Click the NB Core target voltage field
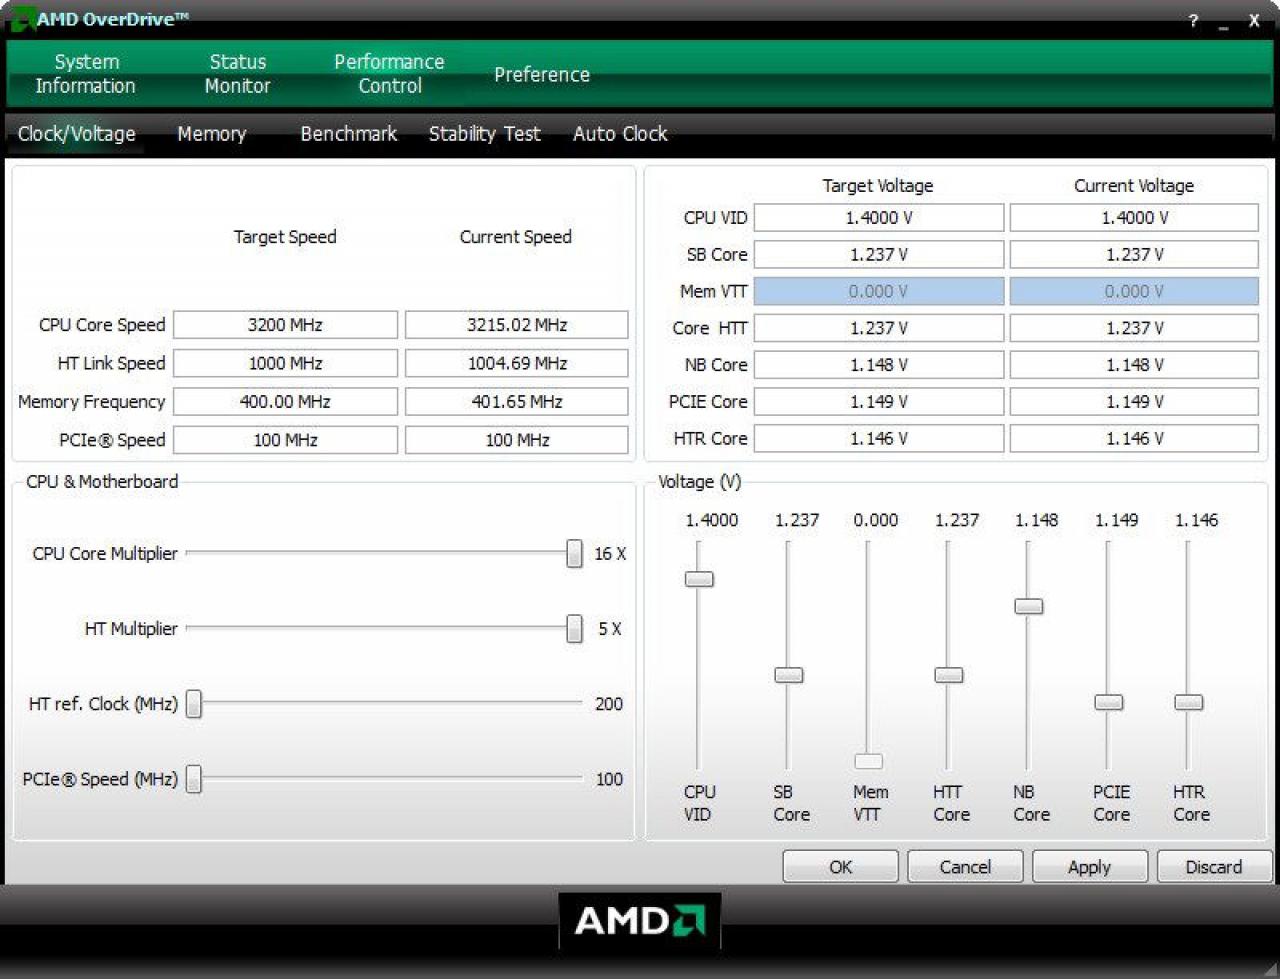The image size is (1280, 979). click(x=879, y=365)
